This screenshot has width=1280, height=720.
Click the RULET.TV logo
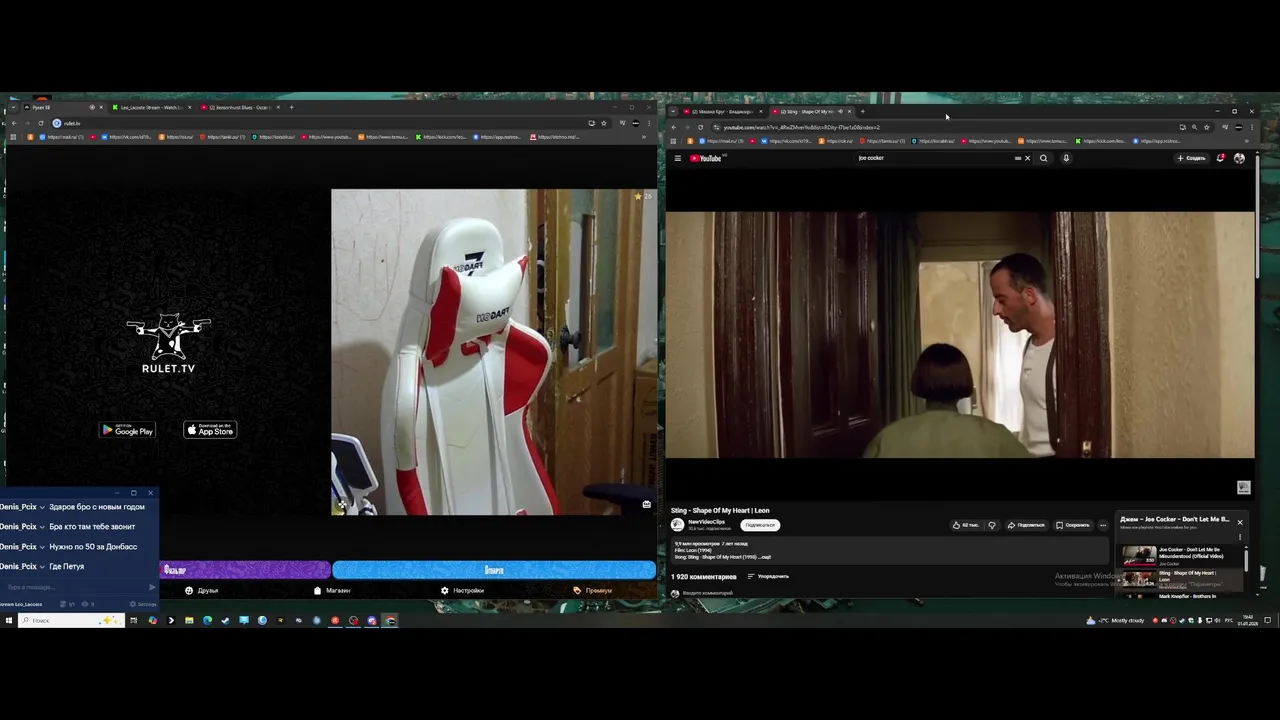pos(168,344)
